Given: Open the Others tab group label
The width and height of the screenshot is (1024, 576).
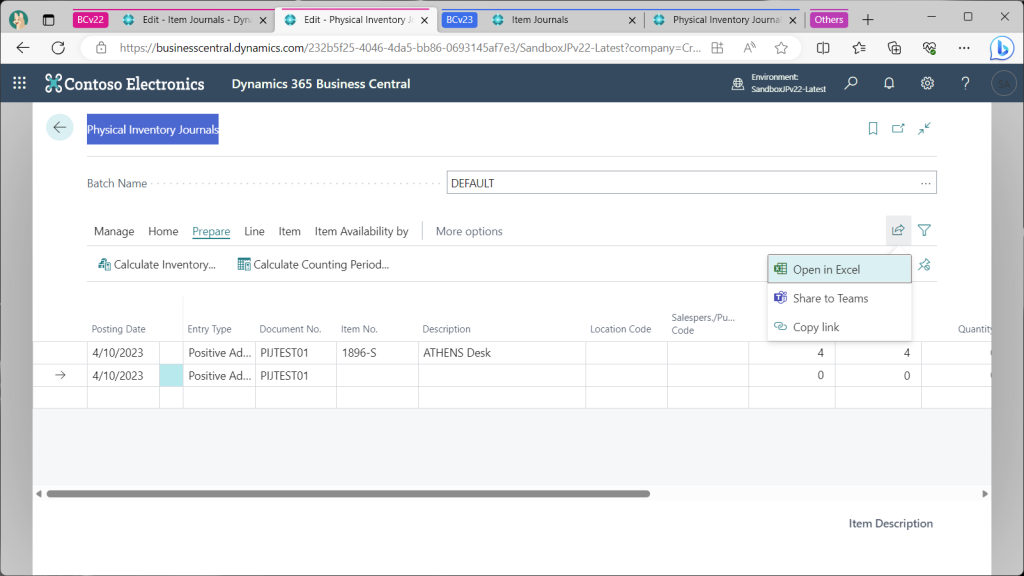Looking at the screenshot, I should (829, 20).
